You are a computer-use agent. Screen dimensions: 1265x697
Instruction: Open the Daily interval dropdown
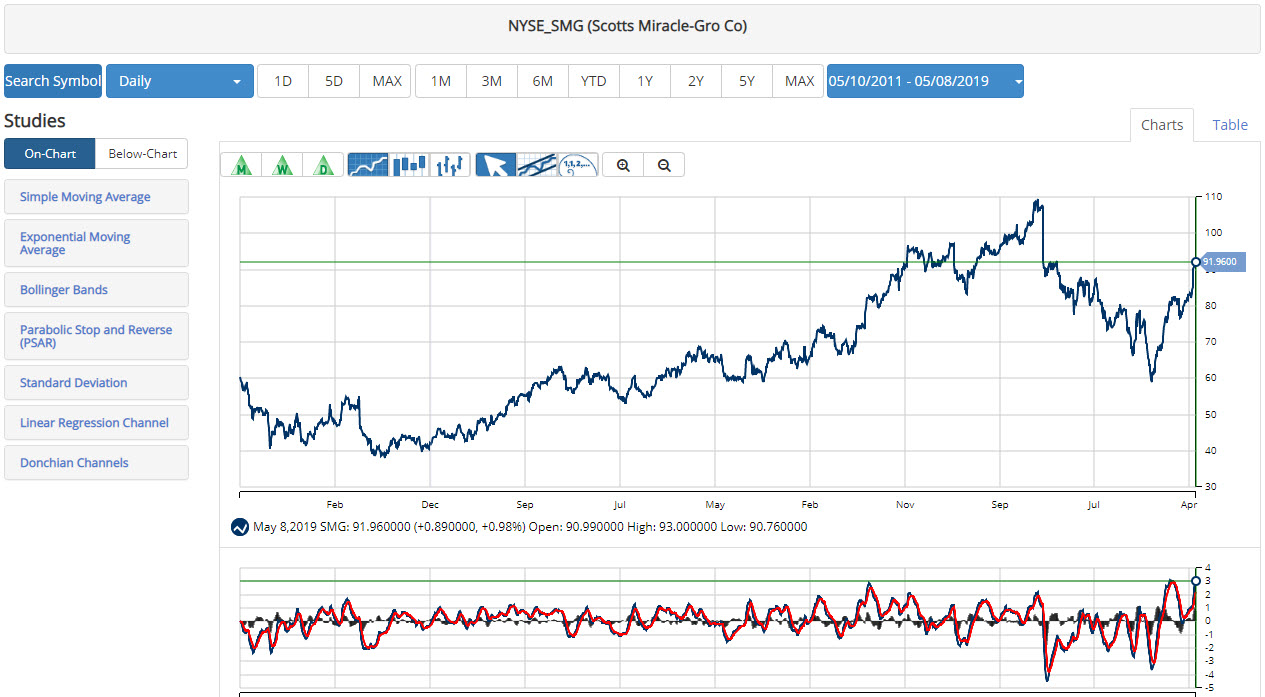tap(180, 81)
